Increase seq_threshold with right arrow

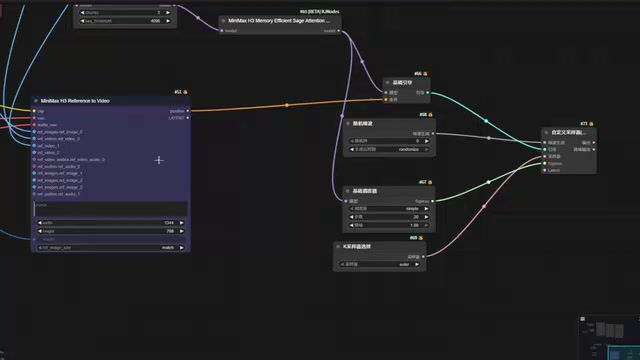coord(168,21)
